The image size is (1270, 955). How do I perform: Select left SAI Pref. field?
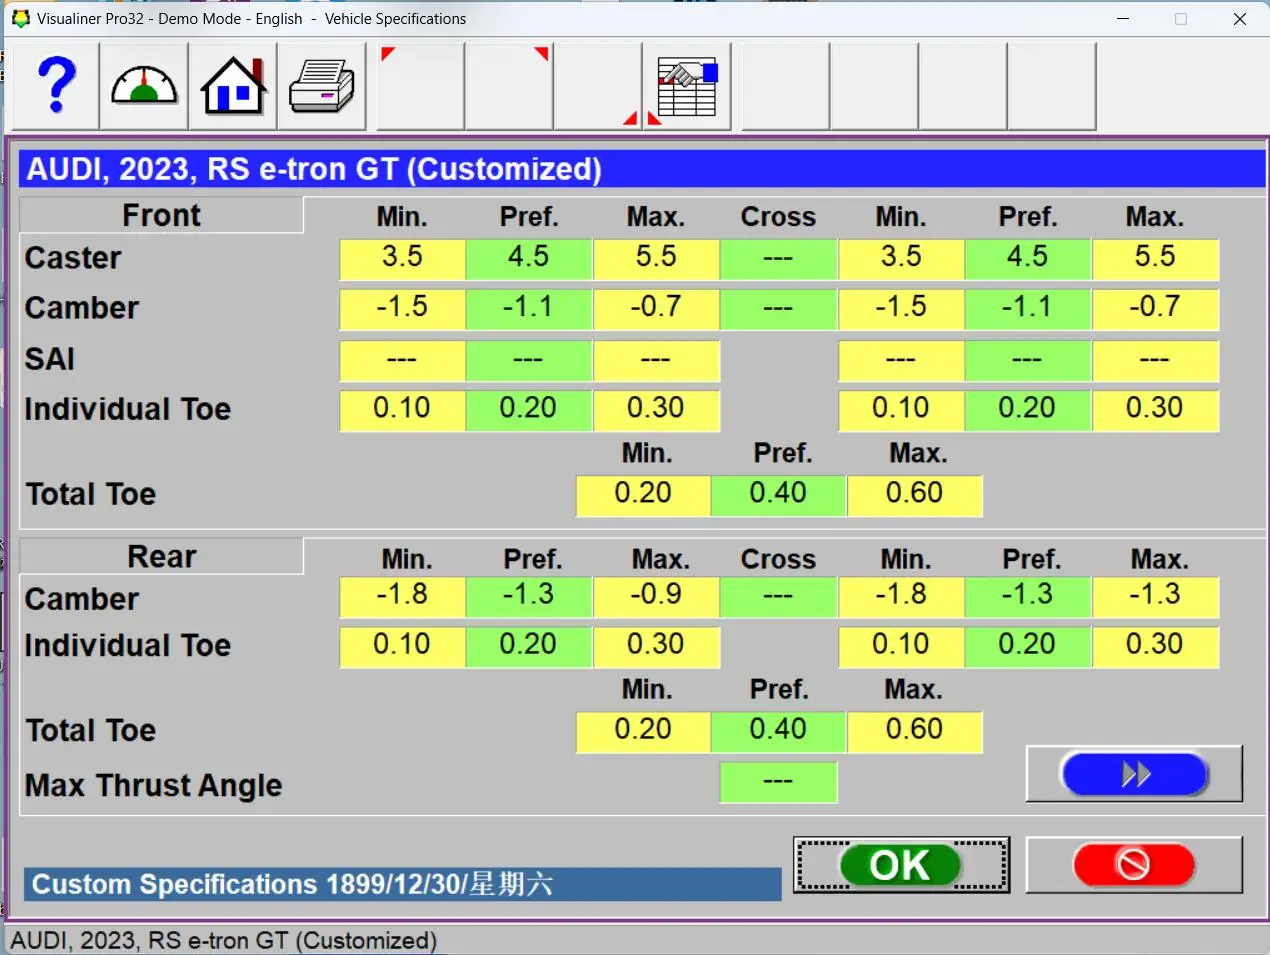(x=528, y=360)
